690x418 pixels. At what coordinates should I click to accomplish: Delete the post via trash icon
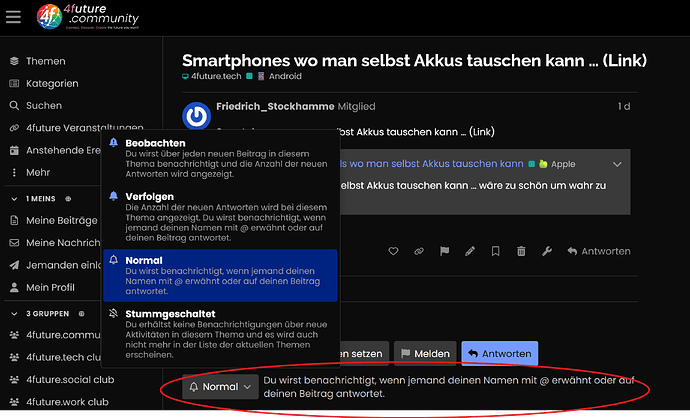coord(521,251)
